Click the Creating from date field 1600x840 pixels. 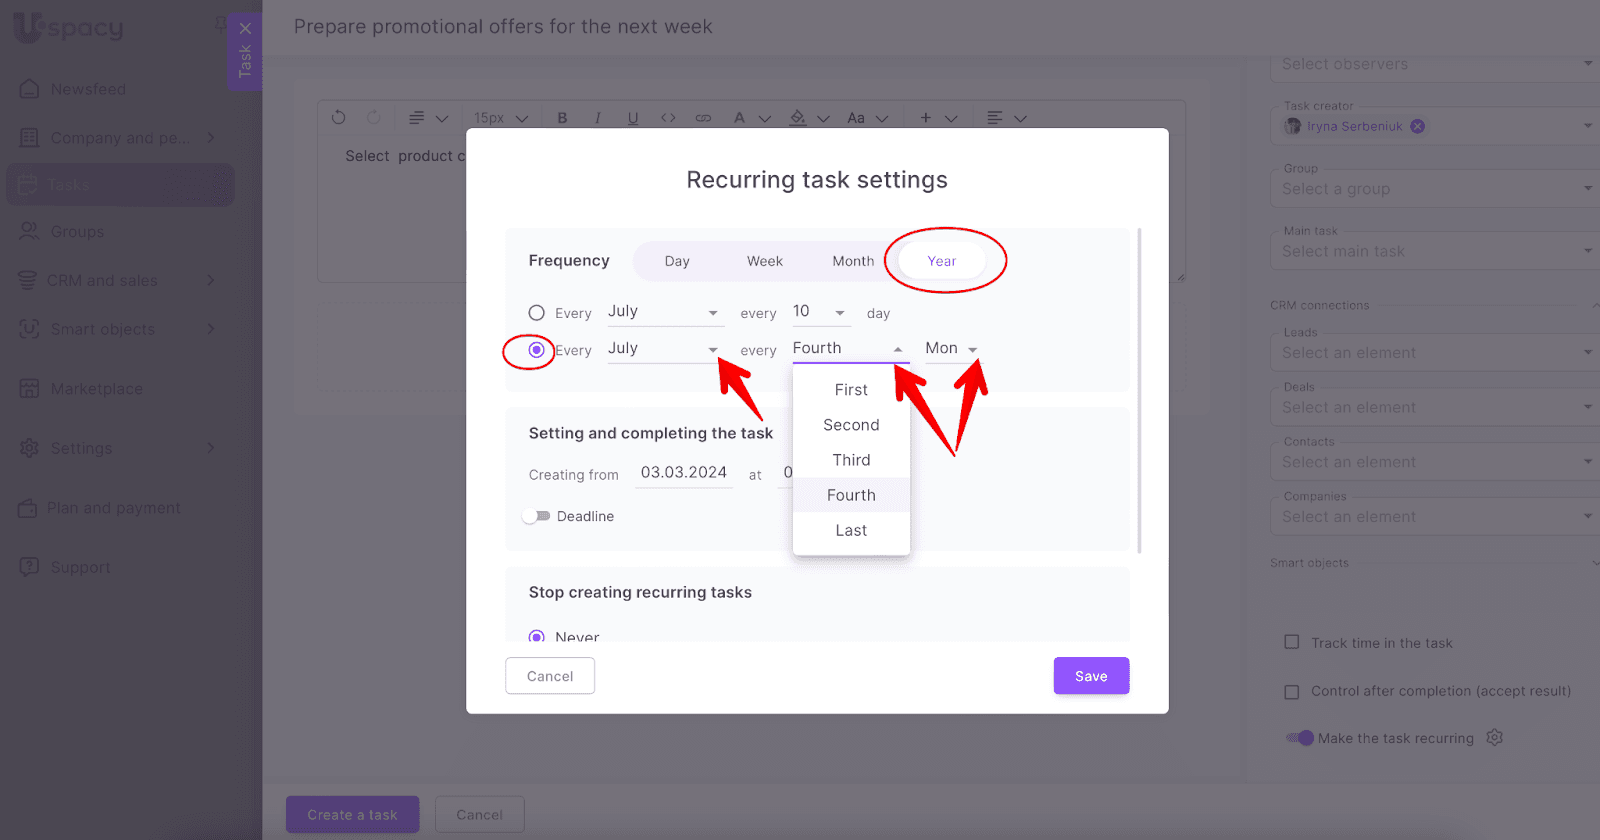coord(684,473)
